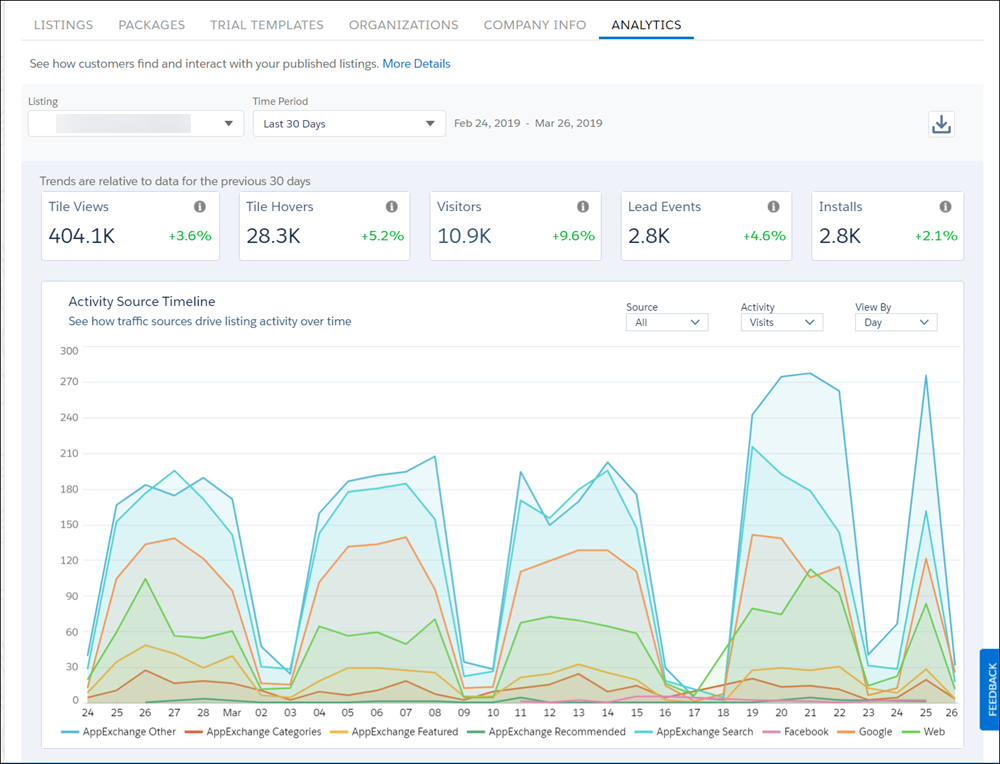Viewport: 1000px width, 764px height.
Task: Switch to the Listings tab
Action: click(x=63, y=25)
